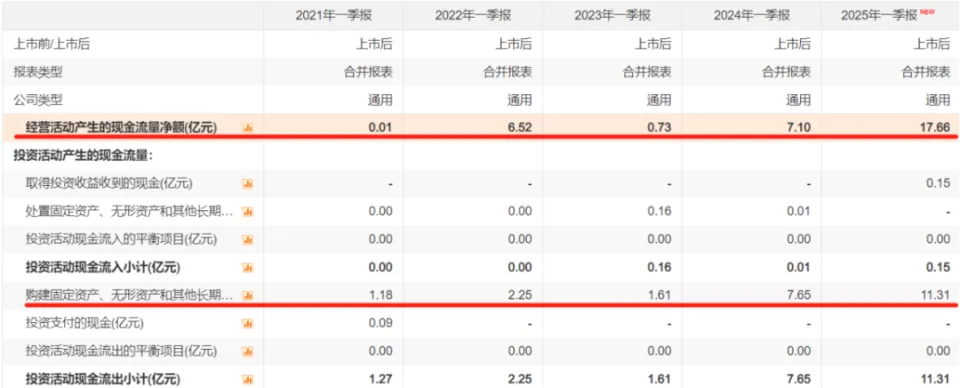The width and height of the screenshot is (960, 388).
Task: Select the 2024年一季报 column header
Action: pos(752,15)
